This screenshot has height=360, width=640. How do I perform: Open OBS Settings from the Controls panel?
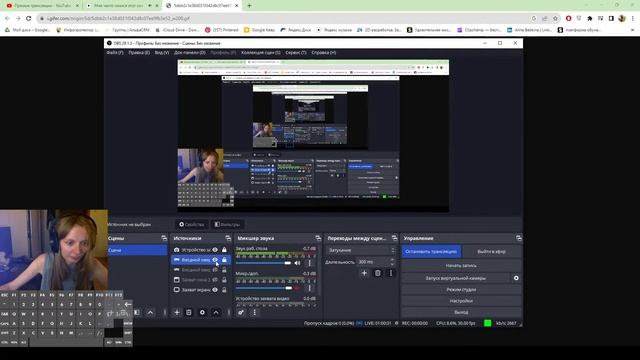pos(461,301)
